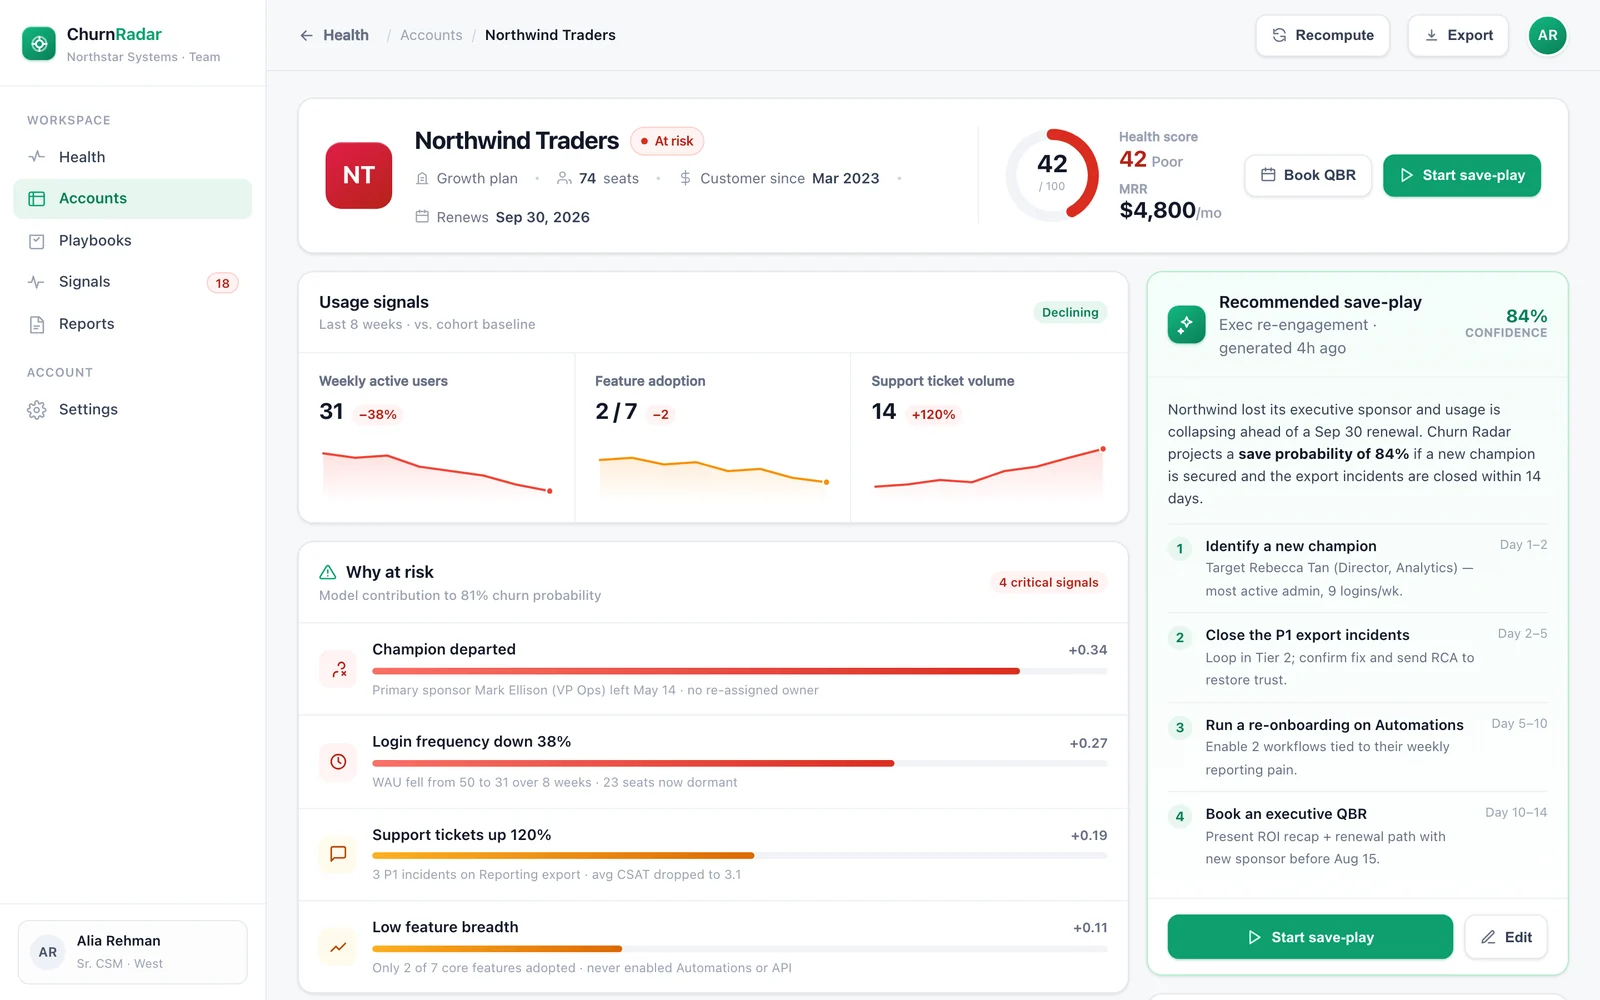The image size is (1600, 1000).
Task: Click the Declining status badge
Action: click(1070, 312)
